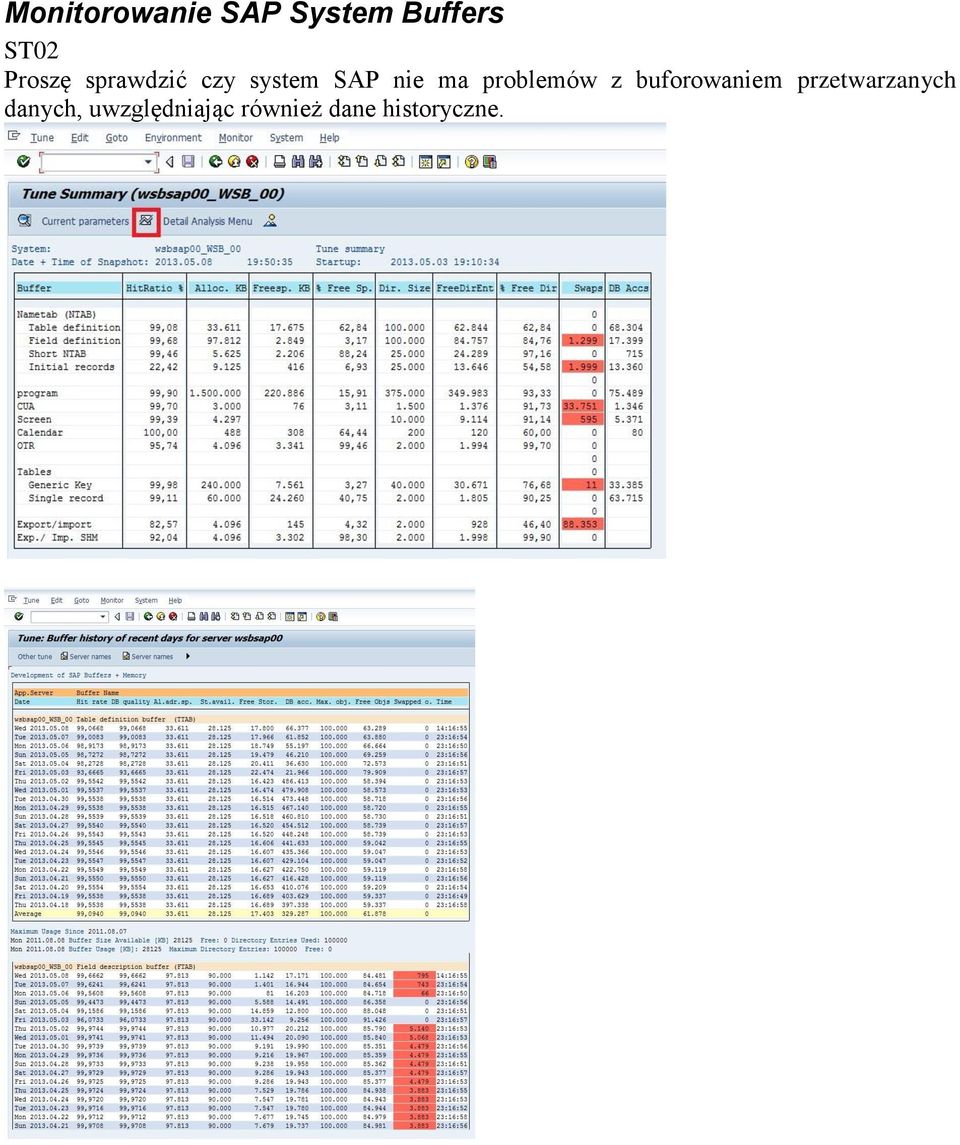Open Help icon in Buffer history toolbar
Screen dimensions: 960x1145
320,616
